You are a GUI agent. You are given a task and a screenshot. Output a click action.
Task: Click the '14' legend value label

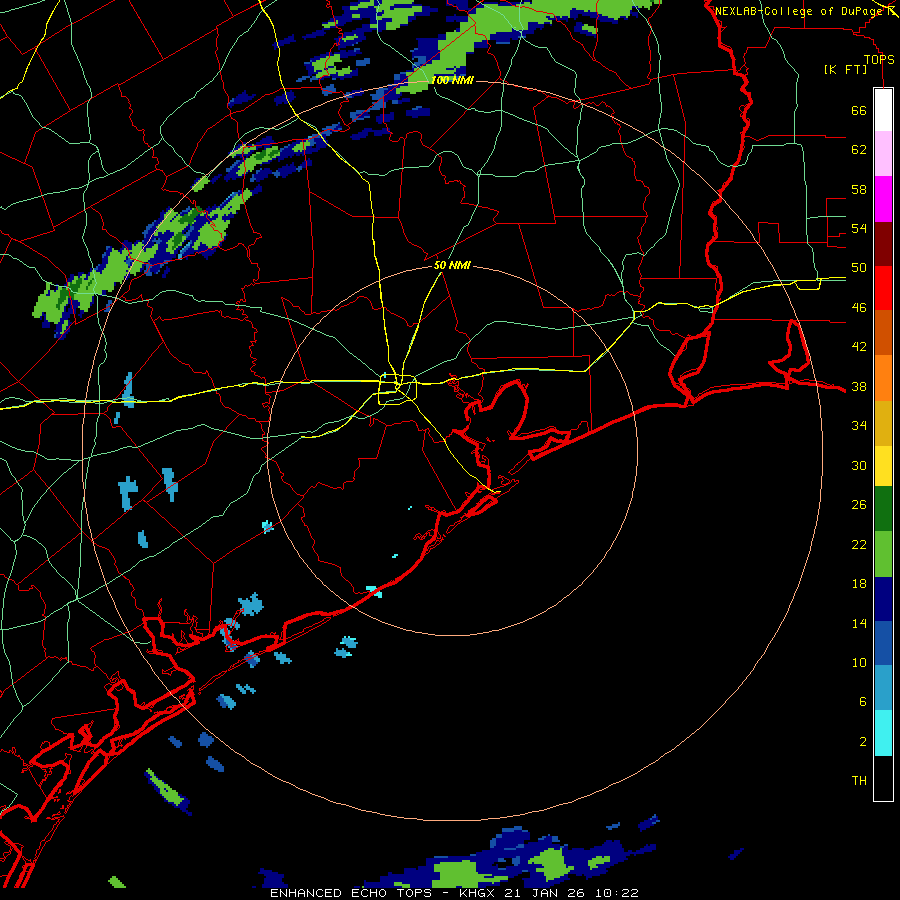pos(859,623)
